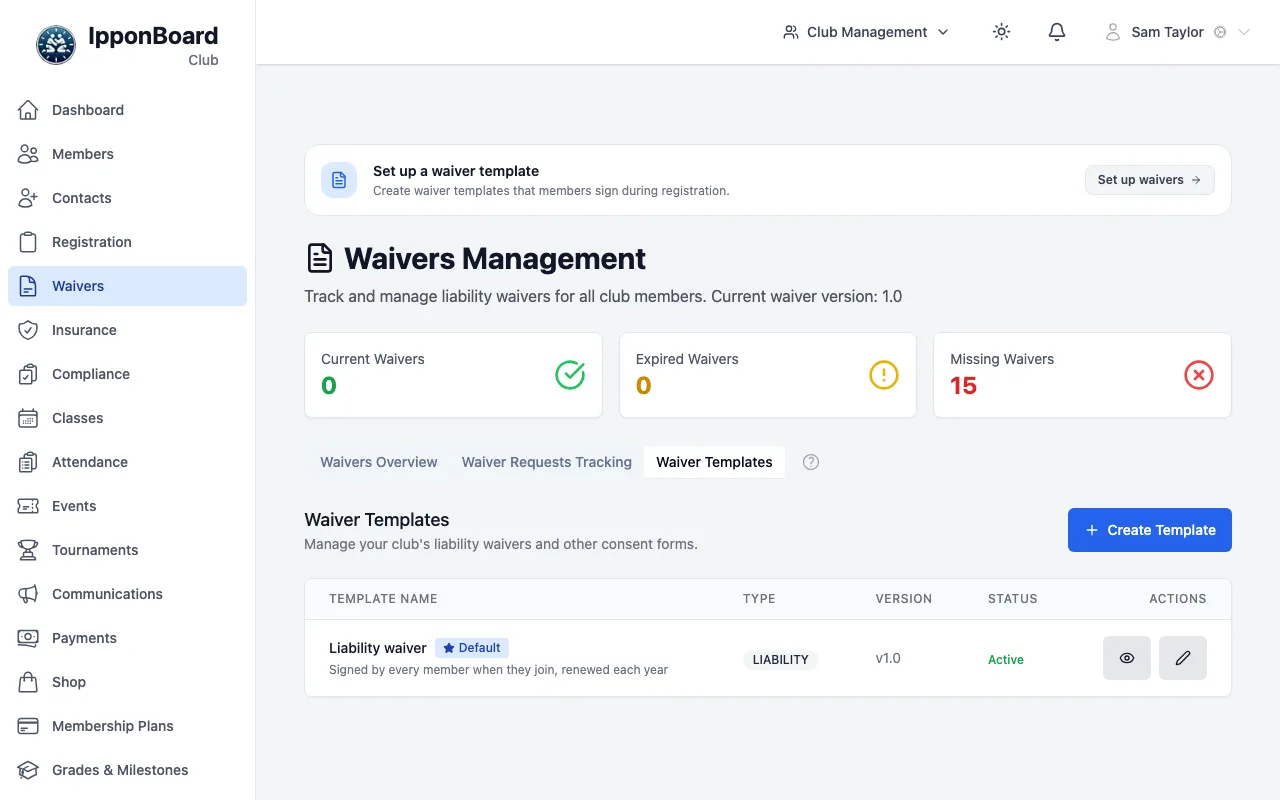Click the document icon in setup banner
The image size is (1280, 800).
(339, 180)
